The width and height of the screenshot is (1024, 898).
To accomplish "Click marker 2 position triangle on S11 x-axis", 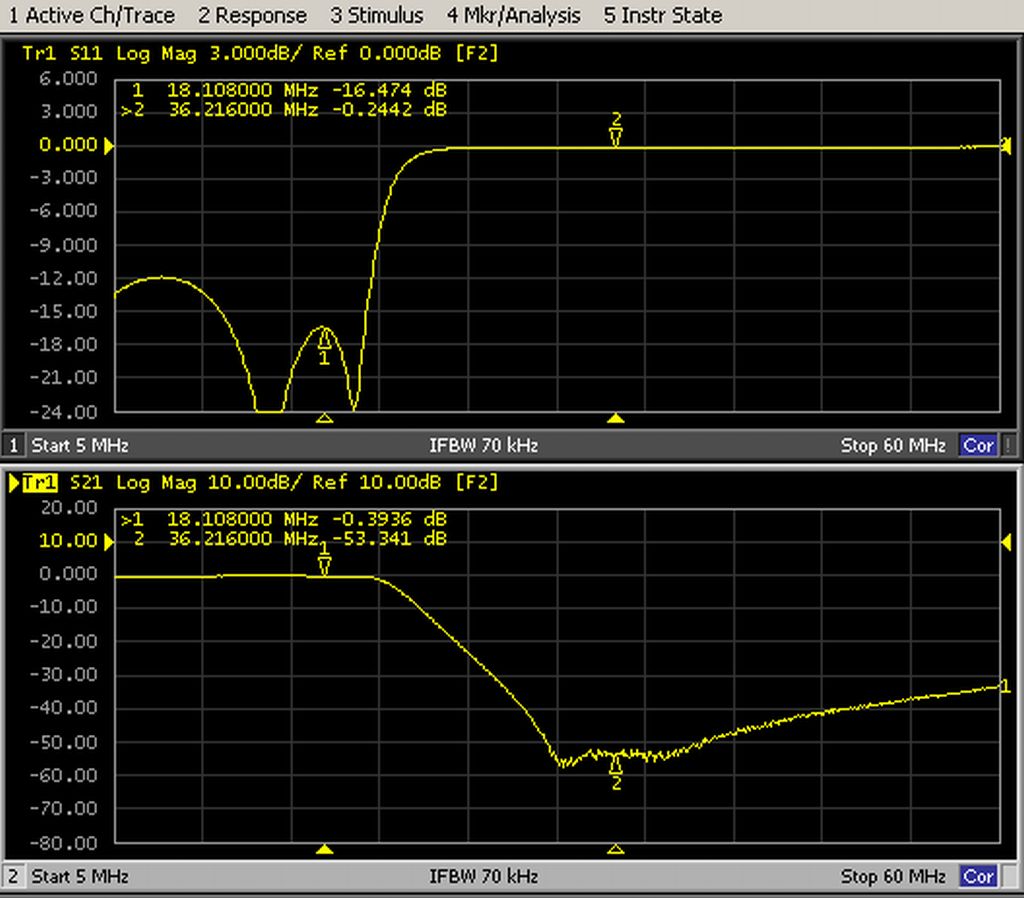I will pos(616,417).
